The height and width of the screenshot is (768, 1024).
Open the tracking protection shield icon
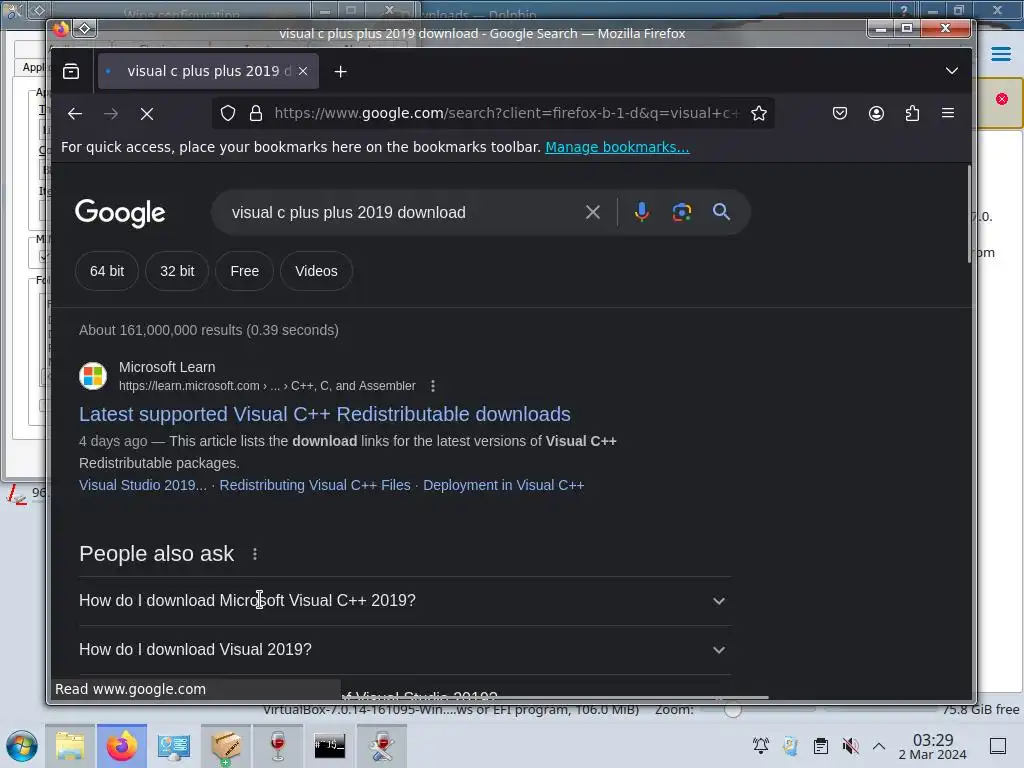pyautogui.click(x=227, y=113)
